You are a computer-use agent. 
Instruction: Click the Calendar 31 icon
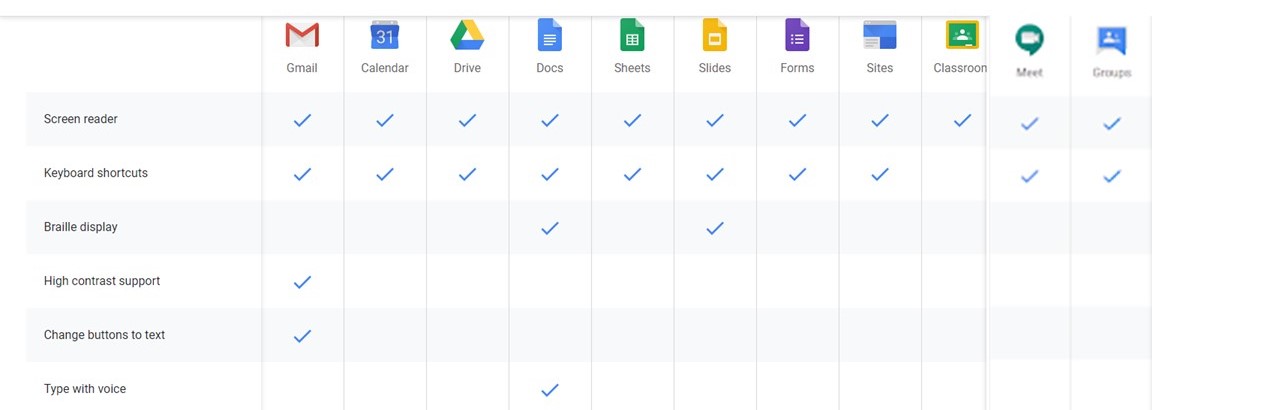[x=385, y=35]
